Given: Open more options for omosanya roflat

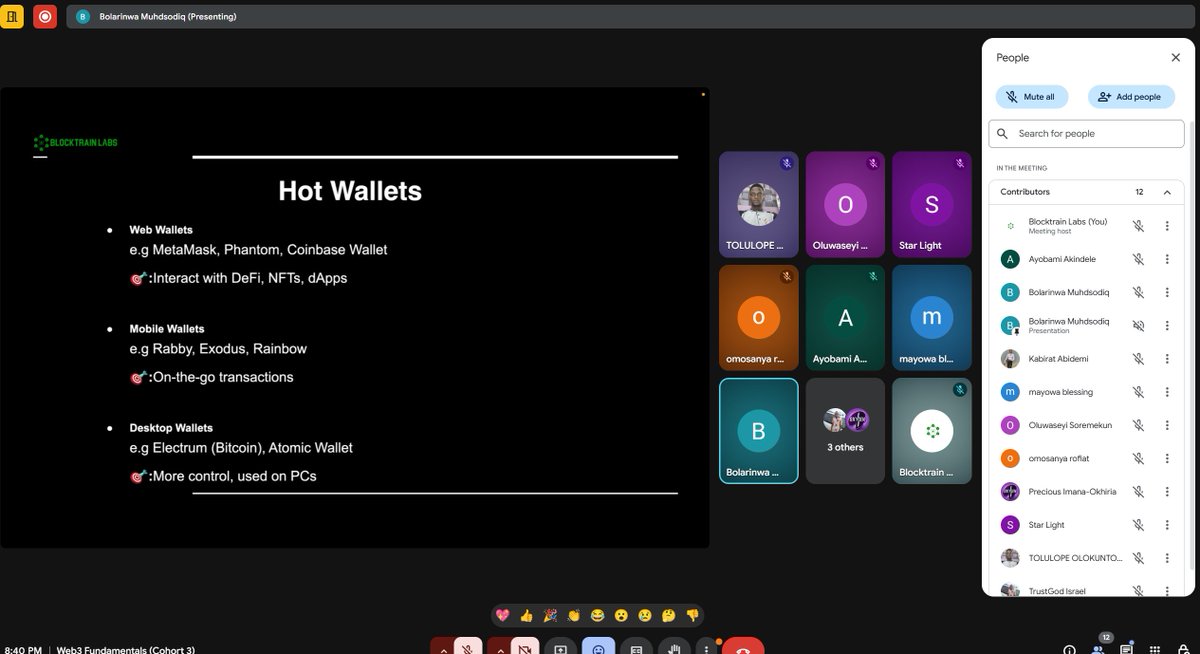Looking at the screenshot, I should (x=1167, y=458).
